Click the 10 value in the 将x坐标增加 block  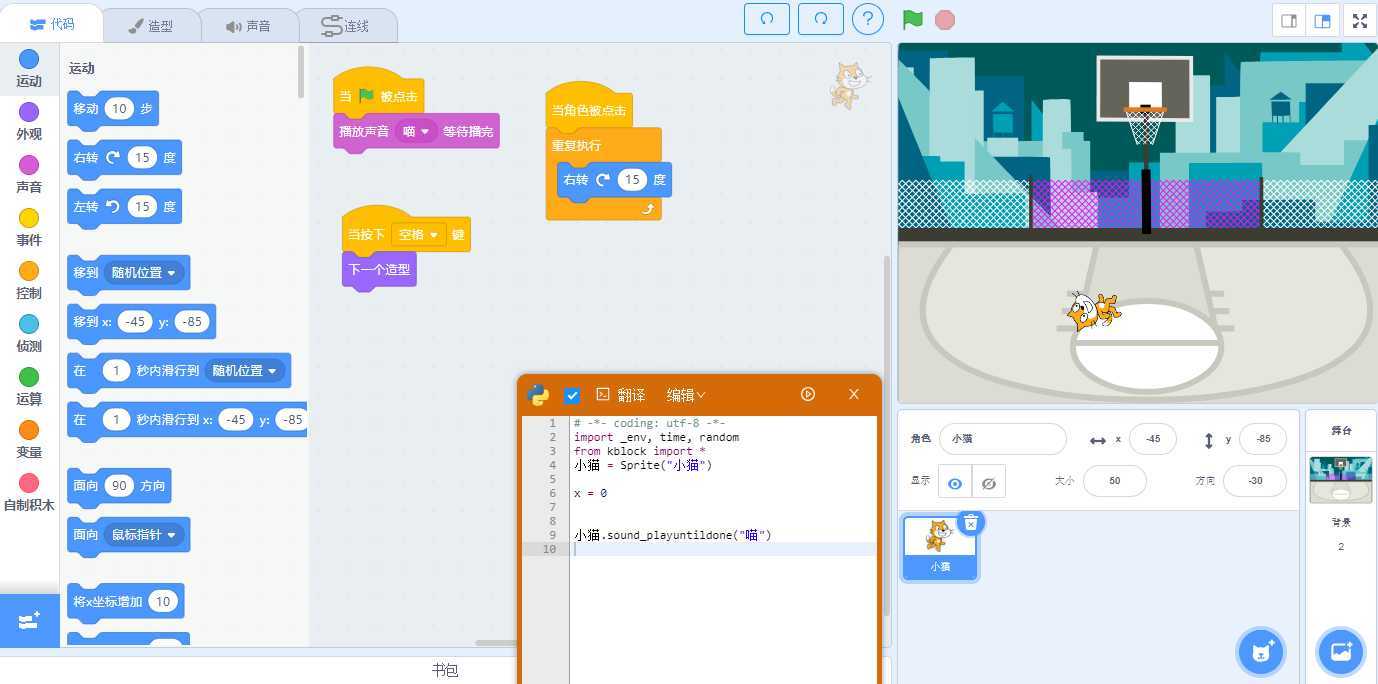(x=163, y=601)
